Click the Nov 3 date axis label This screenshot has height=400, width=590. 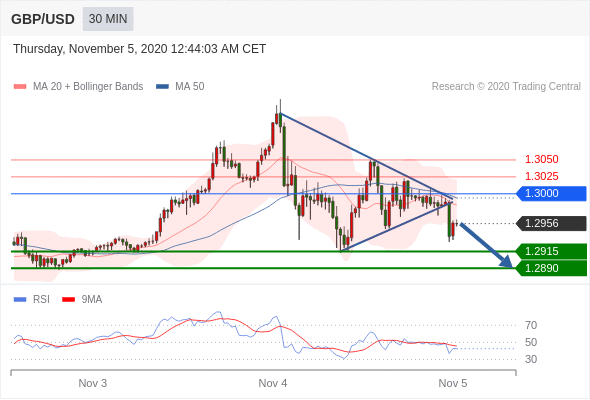tap(93, 383)
